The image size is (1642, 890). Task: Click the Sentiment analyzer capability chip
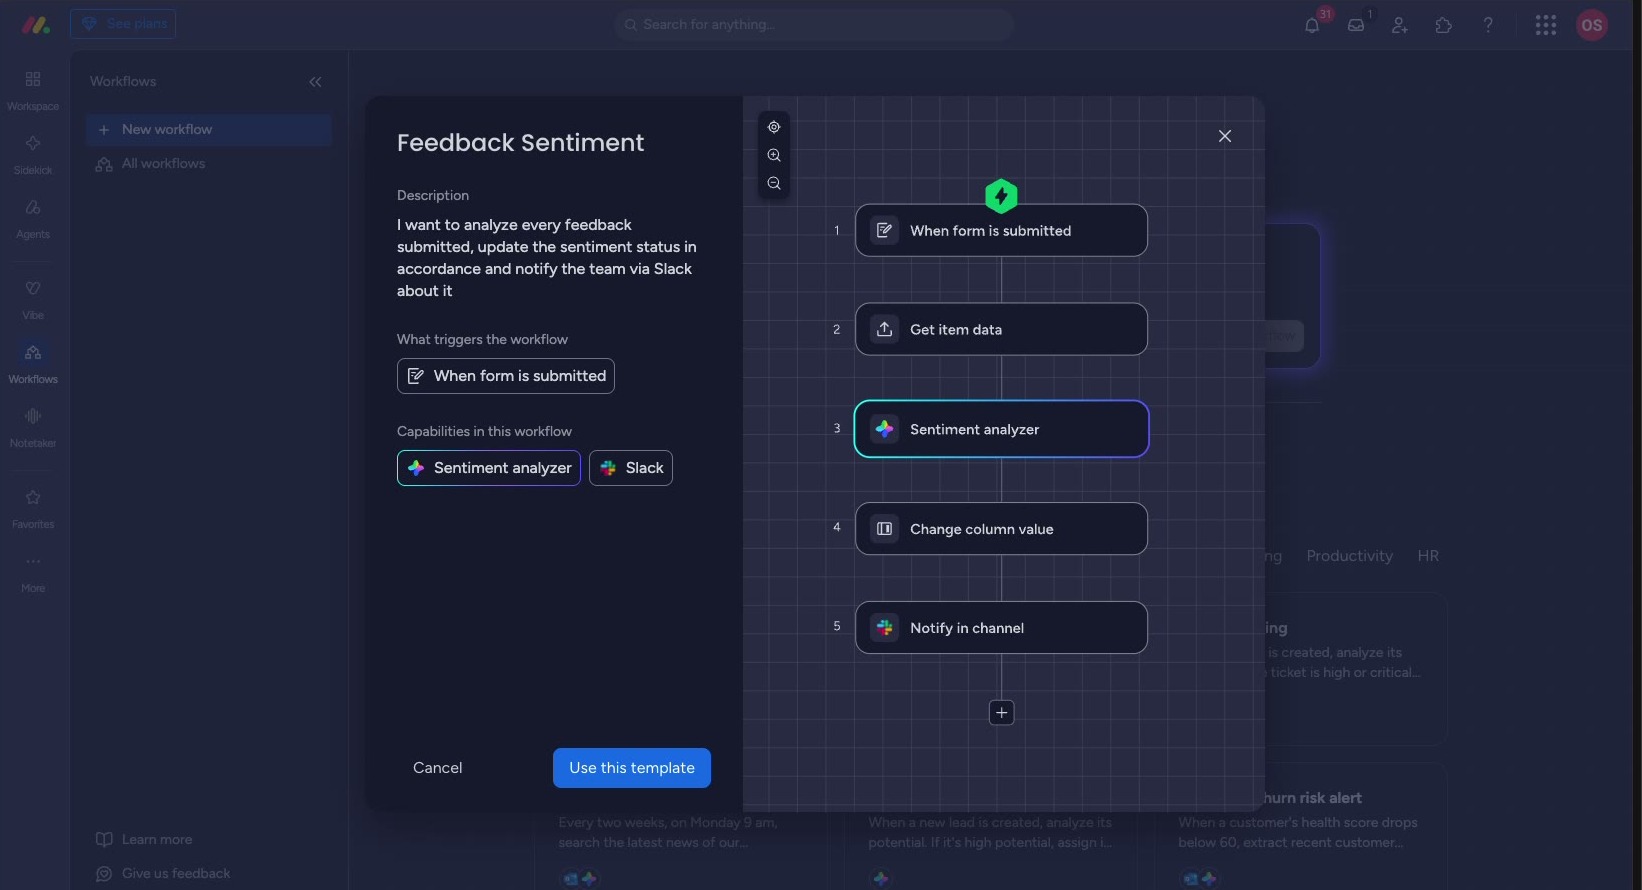coord(489,468)
